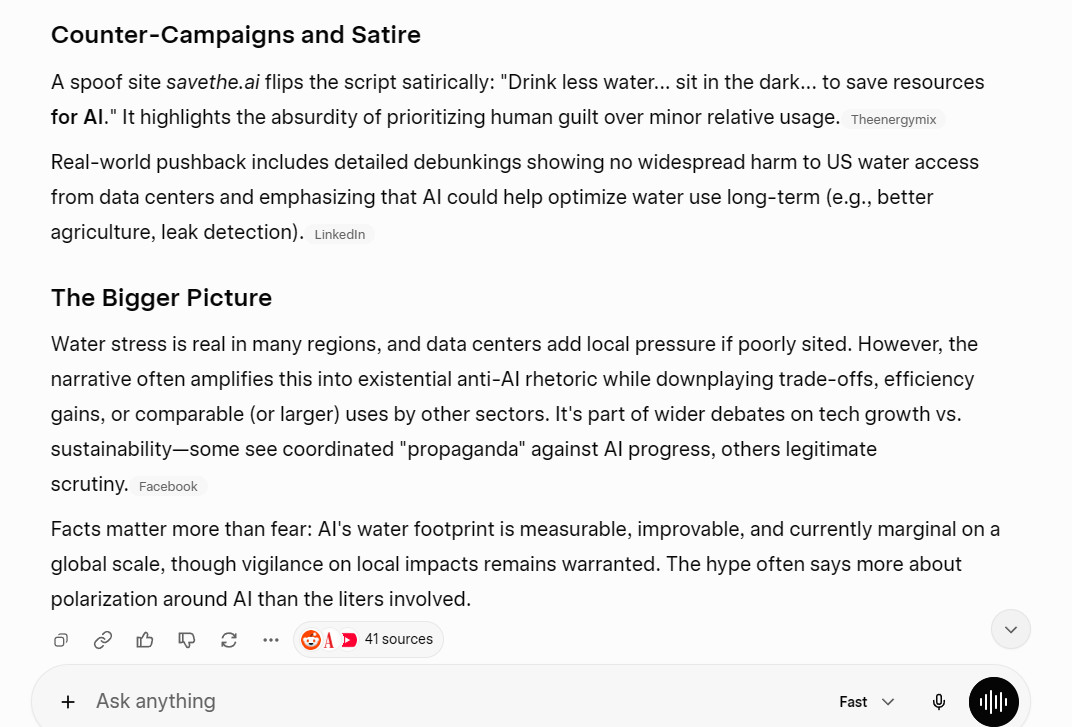Copy the response text
The width and height of the screenshot is (1072, 727).
61,640
